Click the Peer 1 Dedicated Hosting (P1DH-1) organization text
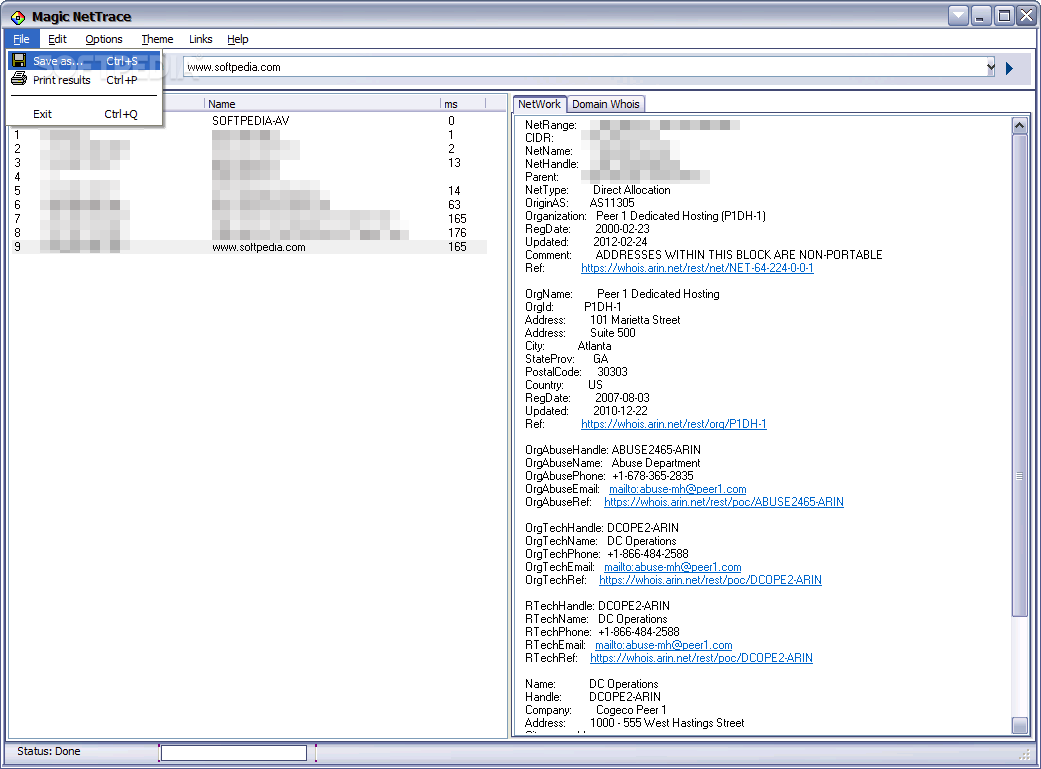 coord(681,216)
